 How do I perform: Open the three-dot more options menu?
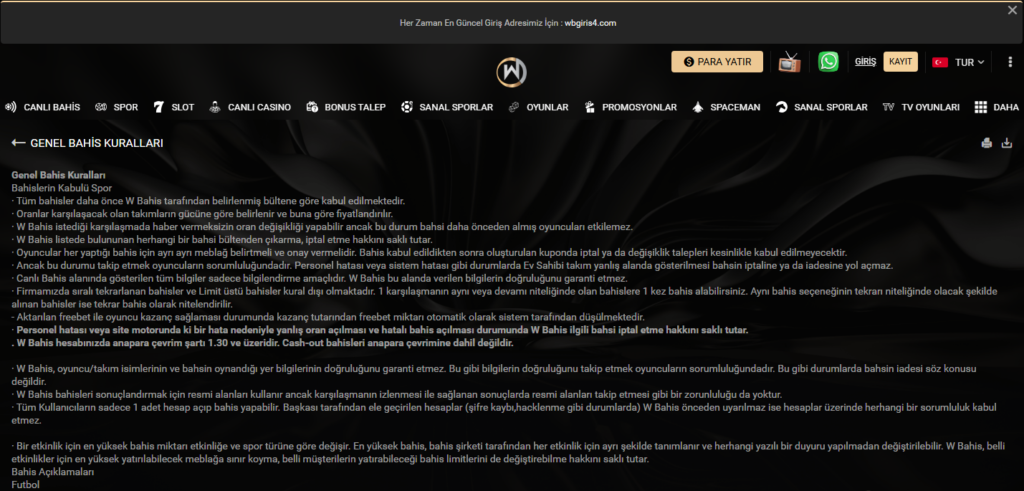point(1010,62)
